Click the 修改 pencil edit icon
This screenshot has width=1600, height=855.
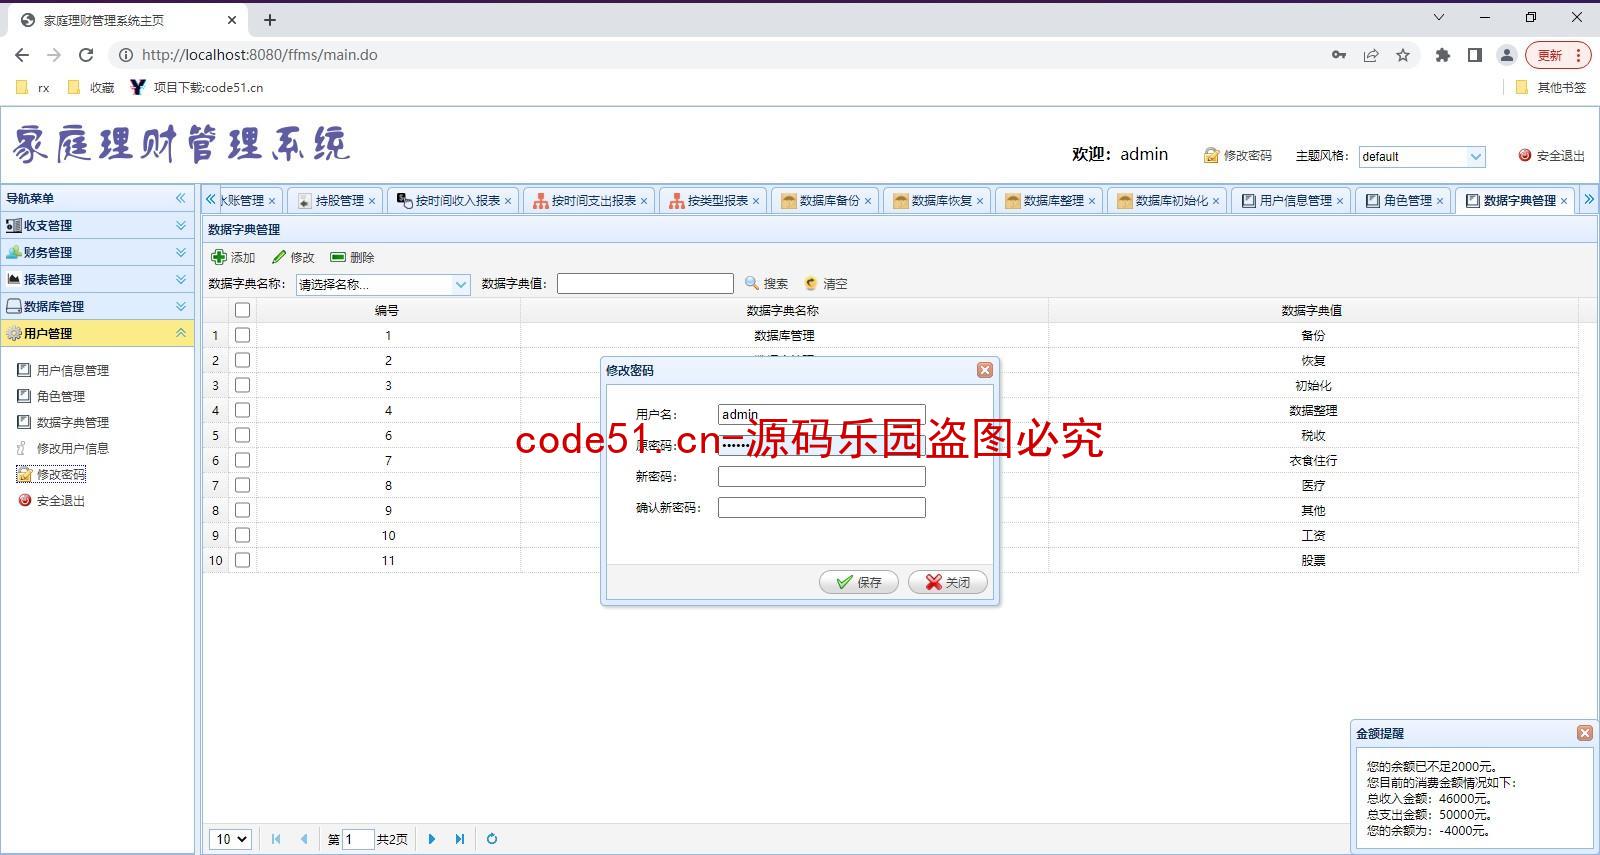pos(279,257)
